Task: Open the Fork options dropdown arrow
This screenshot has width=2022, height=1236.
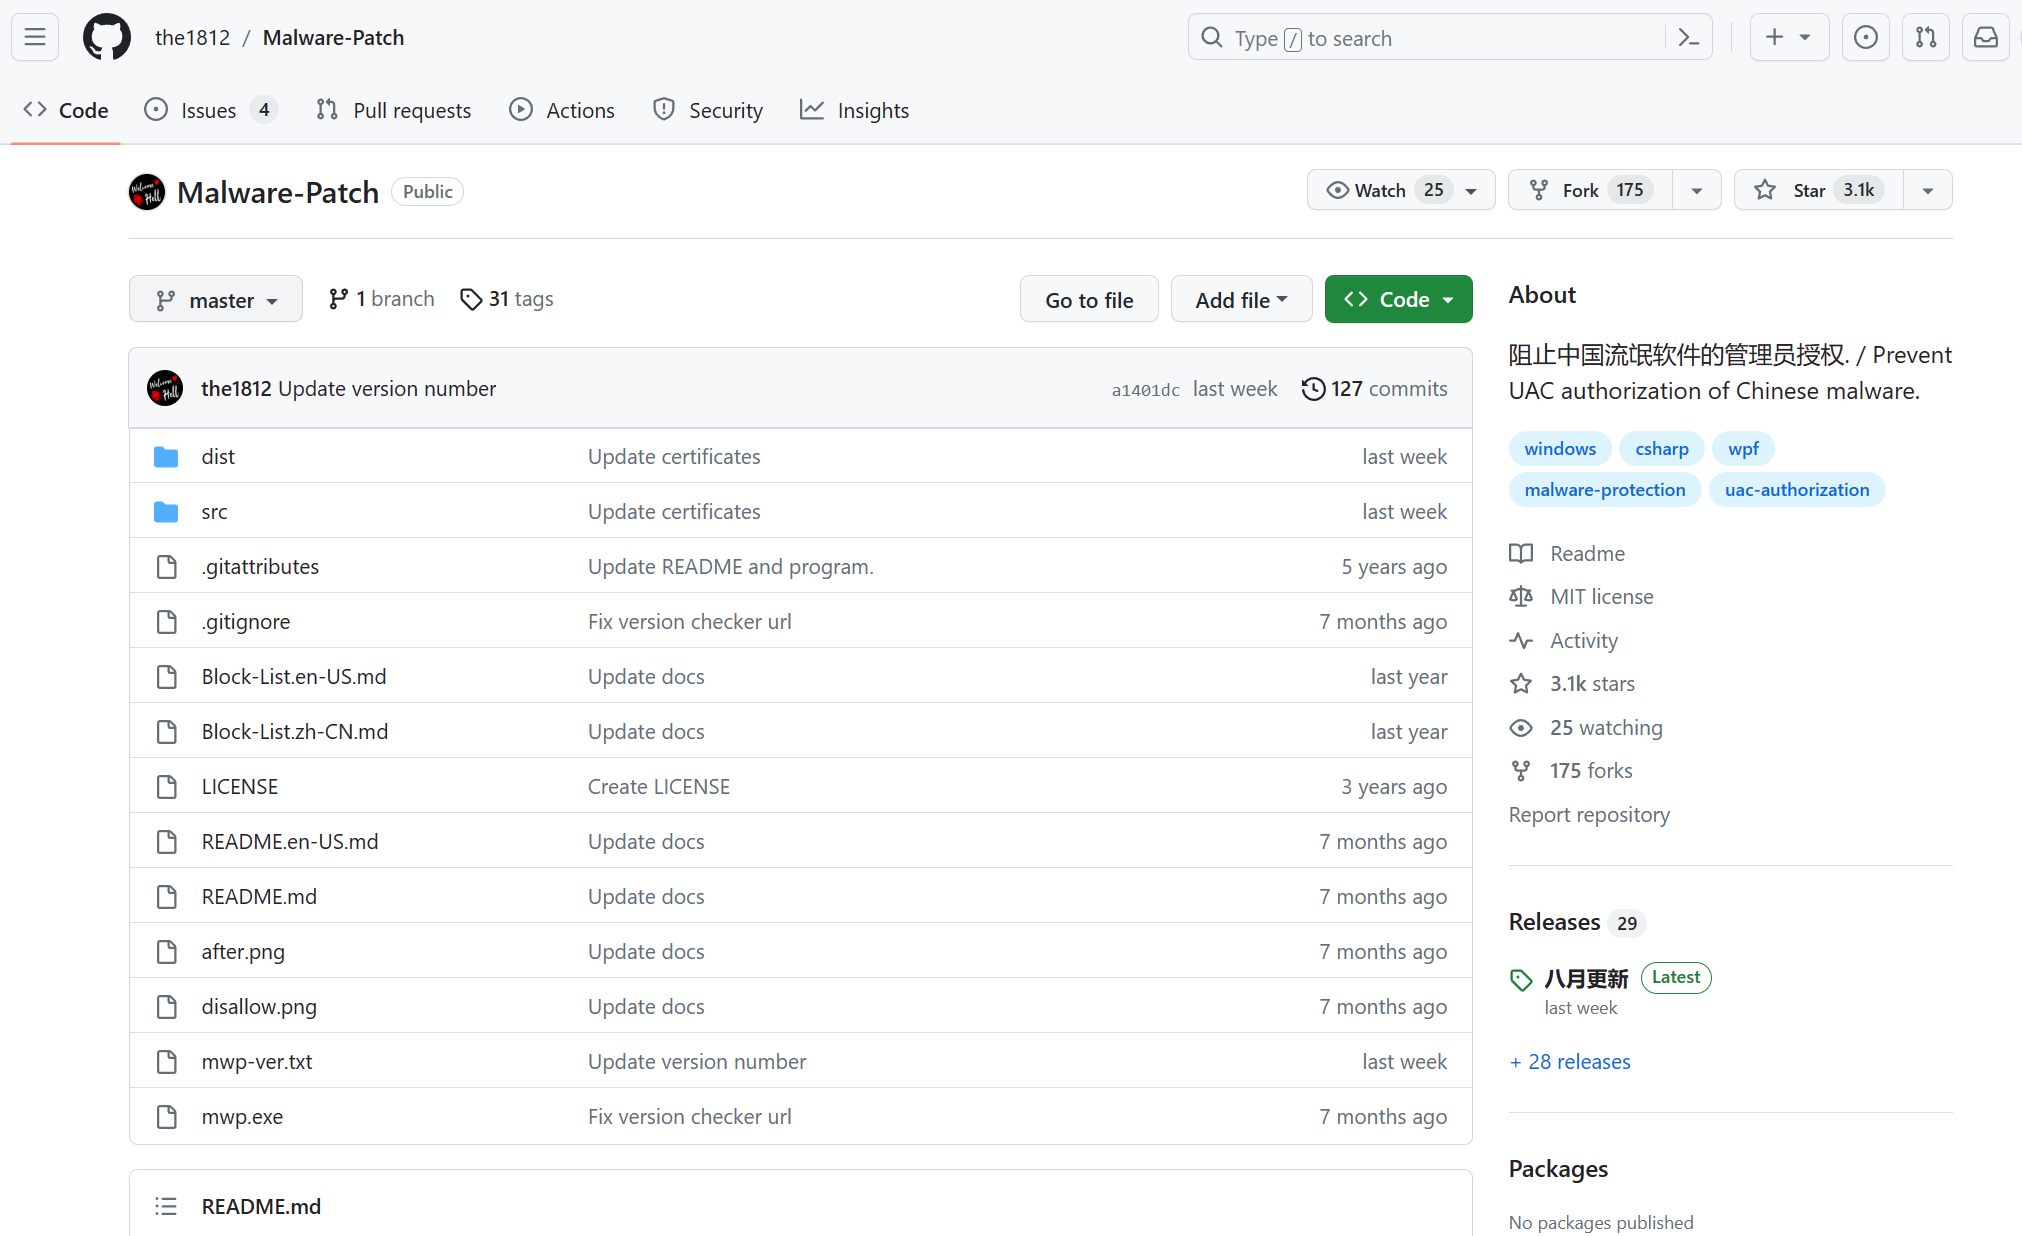Action: pos(1697,190)
